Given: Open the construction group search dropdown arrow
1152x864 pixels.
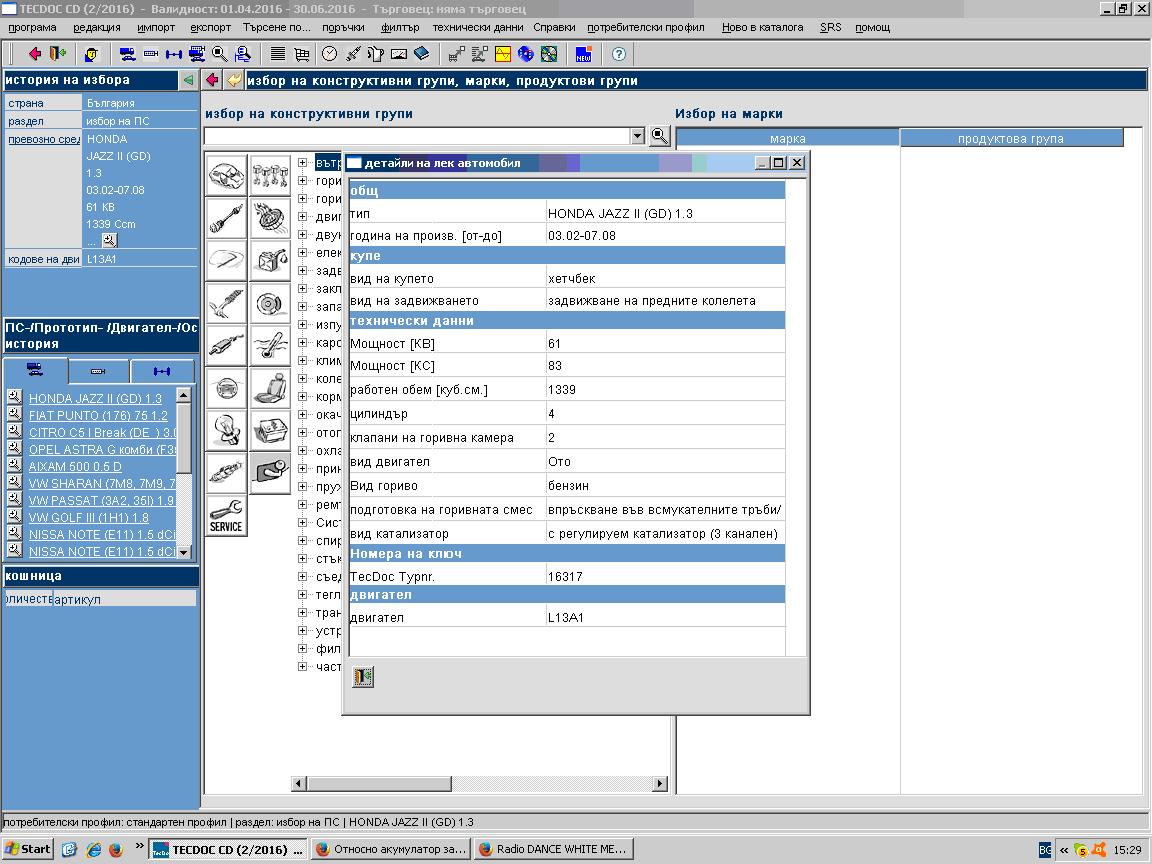Looking at the screenshot, I should 637,136.
